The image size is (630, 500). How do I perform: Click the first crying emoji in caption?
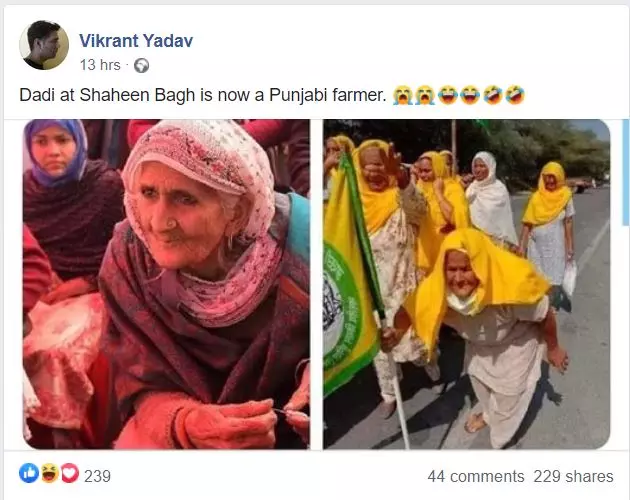tap(403, 95)
